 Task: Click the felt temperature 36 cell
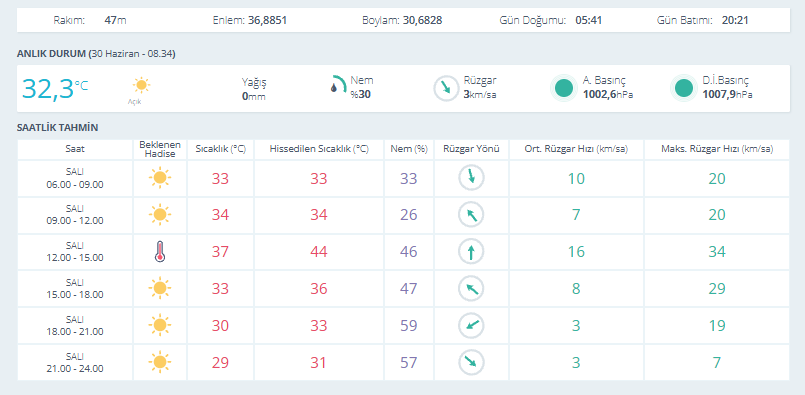[x=319, y=288]
